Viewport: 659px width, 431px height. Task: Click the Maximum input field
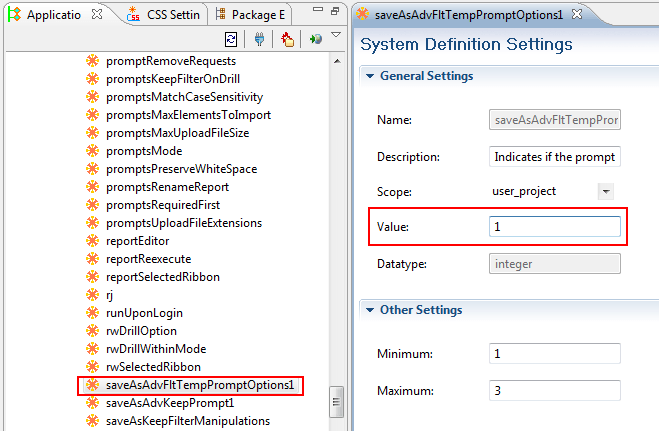[x=555, y=390]
